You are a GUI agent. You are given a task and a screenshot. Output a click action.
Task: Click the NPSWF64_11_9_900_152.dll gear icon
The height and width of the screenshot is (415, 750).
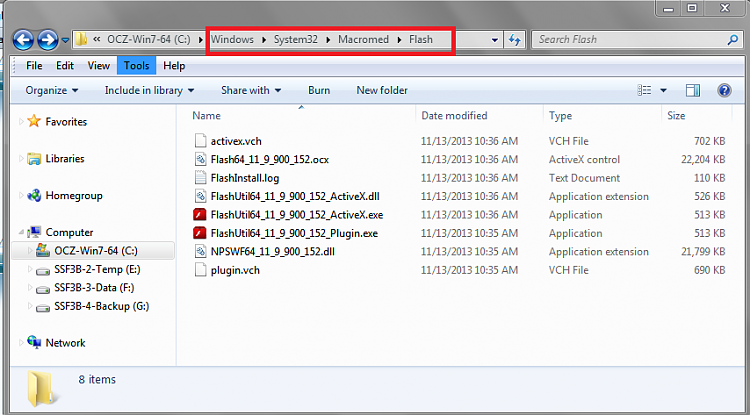pyautogui.click(x=200, y=251)
